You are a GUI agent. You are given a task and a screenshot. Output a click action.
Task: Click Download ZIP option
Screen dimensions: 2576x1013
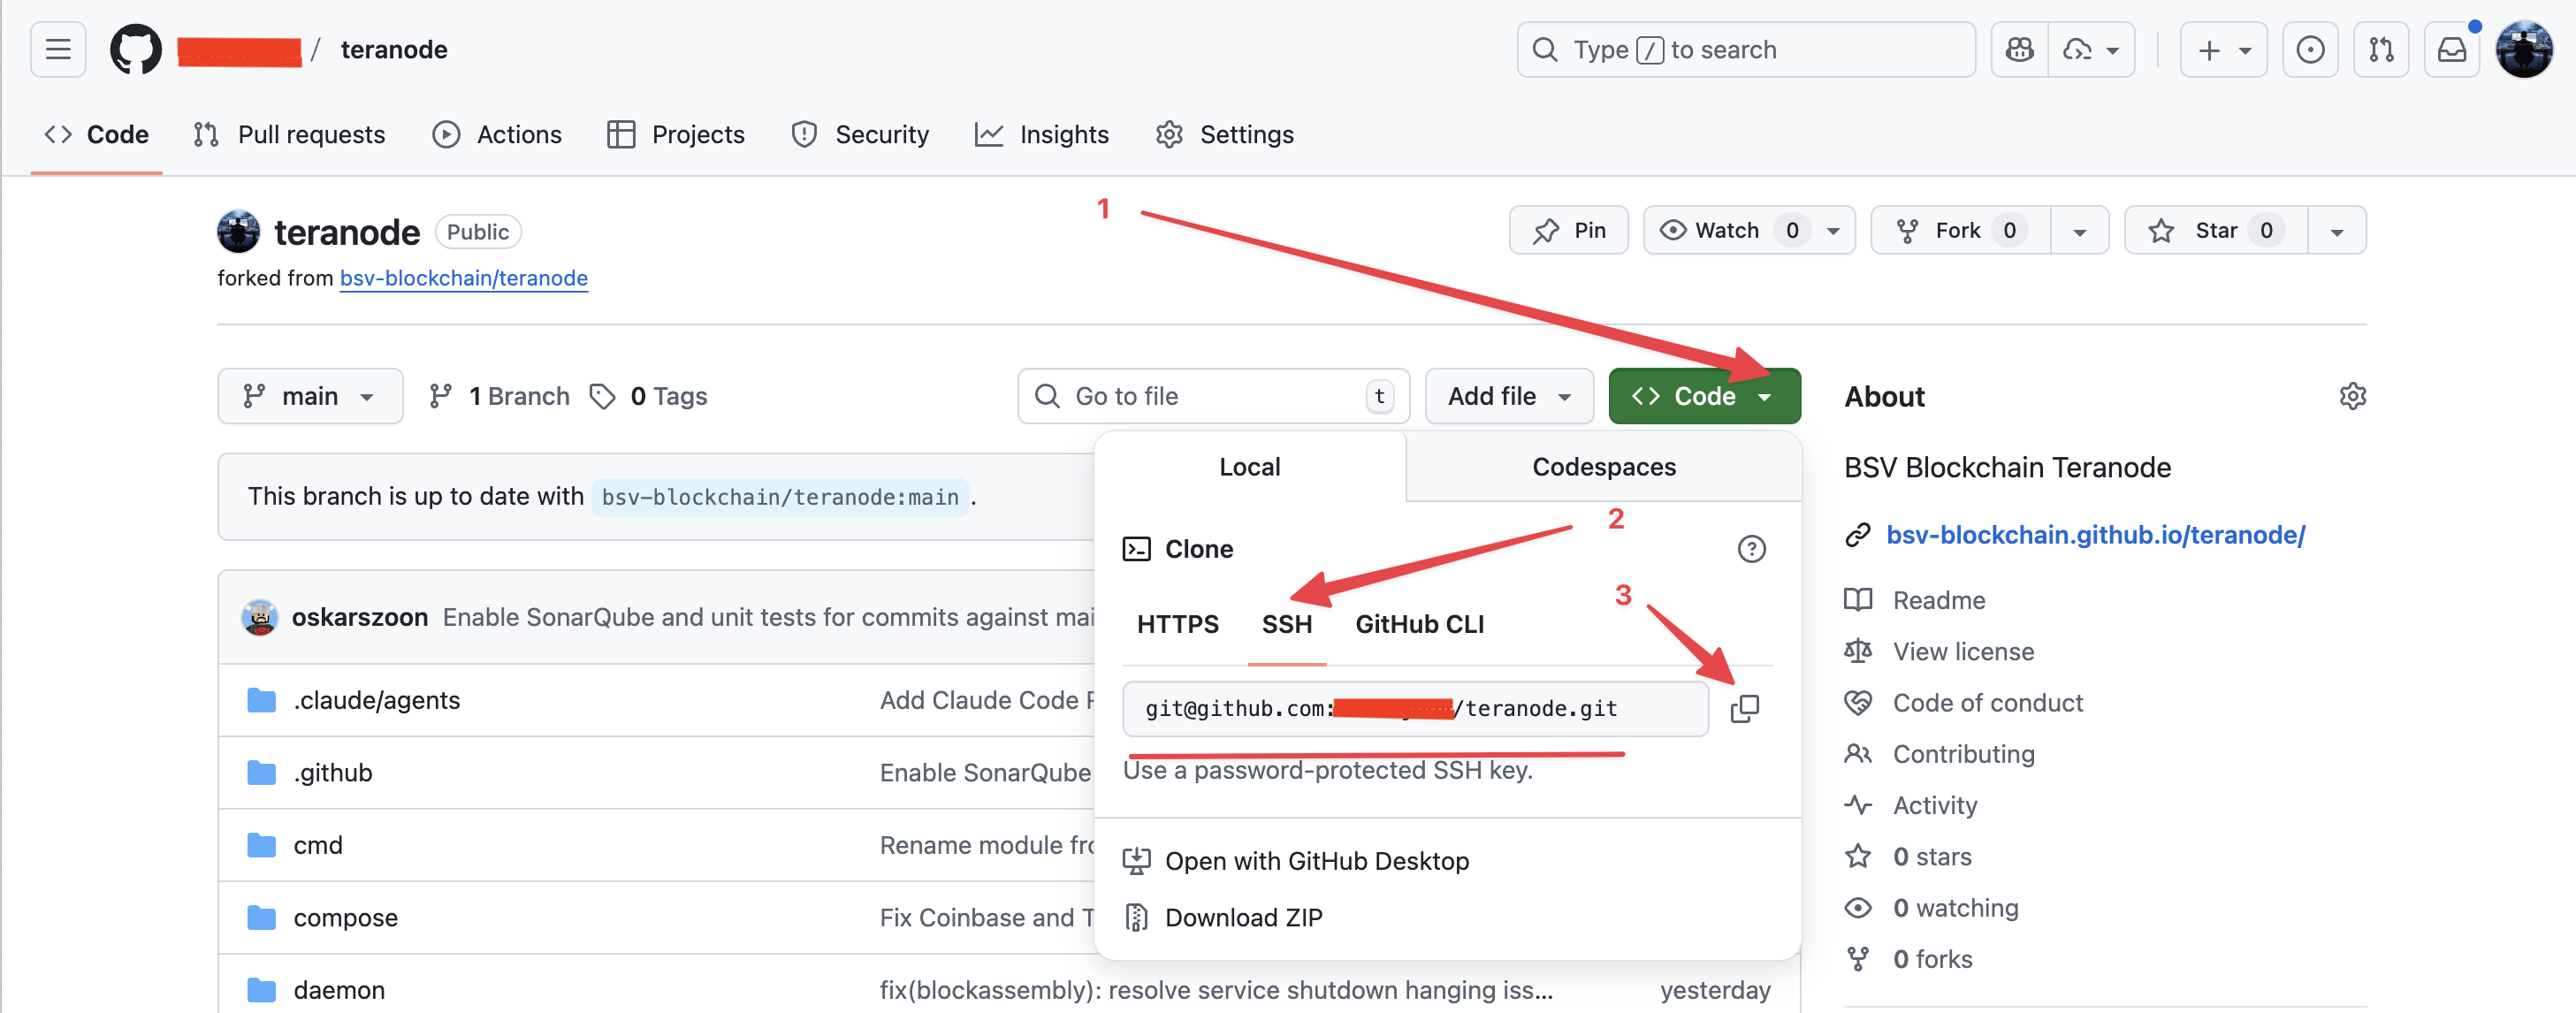[x=1243, y=917]
